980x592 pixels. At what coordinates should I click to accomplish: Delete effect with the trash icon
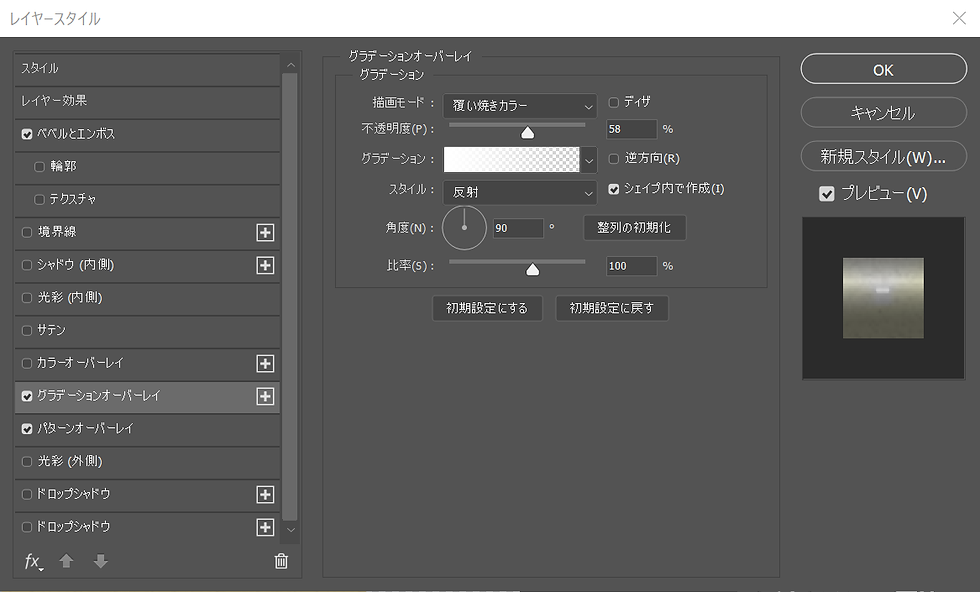[281, 561]
